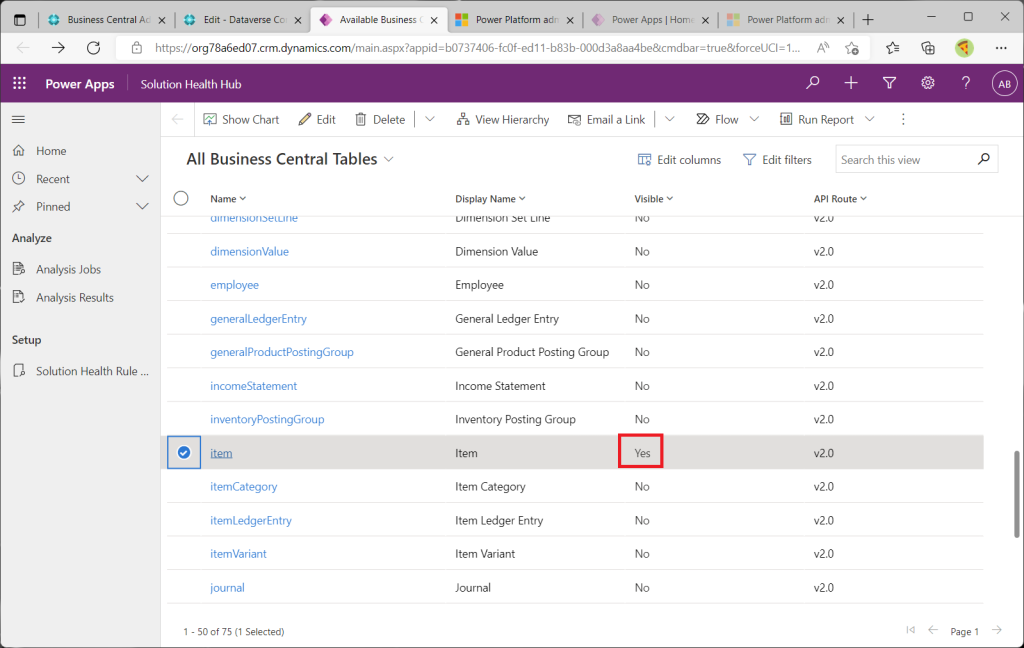The height and width of the screenshot is (648, 1024).
Task: Switch to the Business Central Admin browser tab
Action: tap(106, 20)
